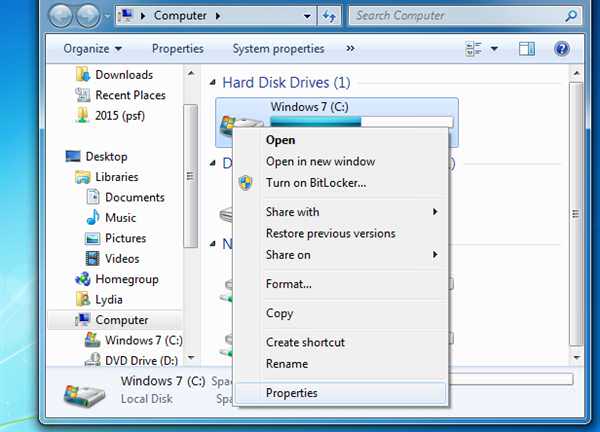Click the Hard Disk Drives (1) heading
This screenshot has width=600, height=432.
click(x=286, y=82)
